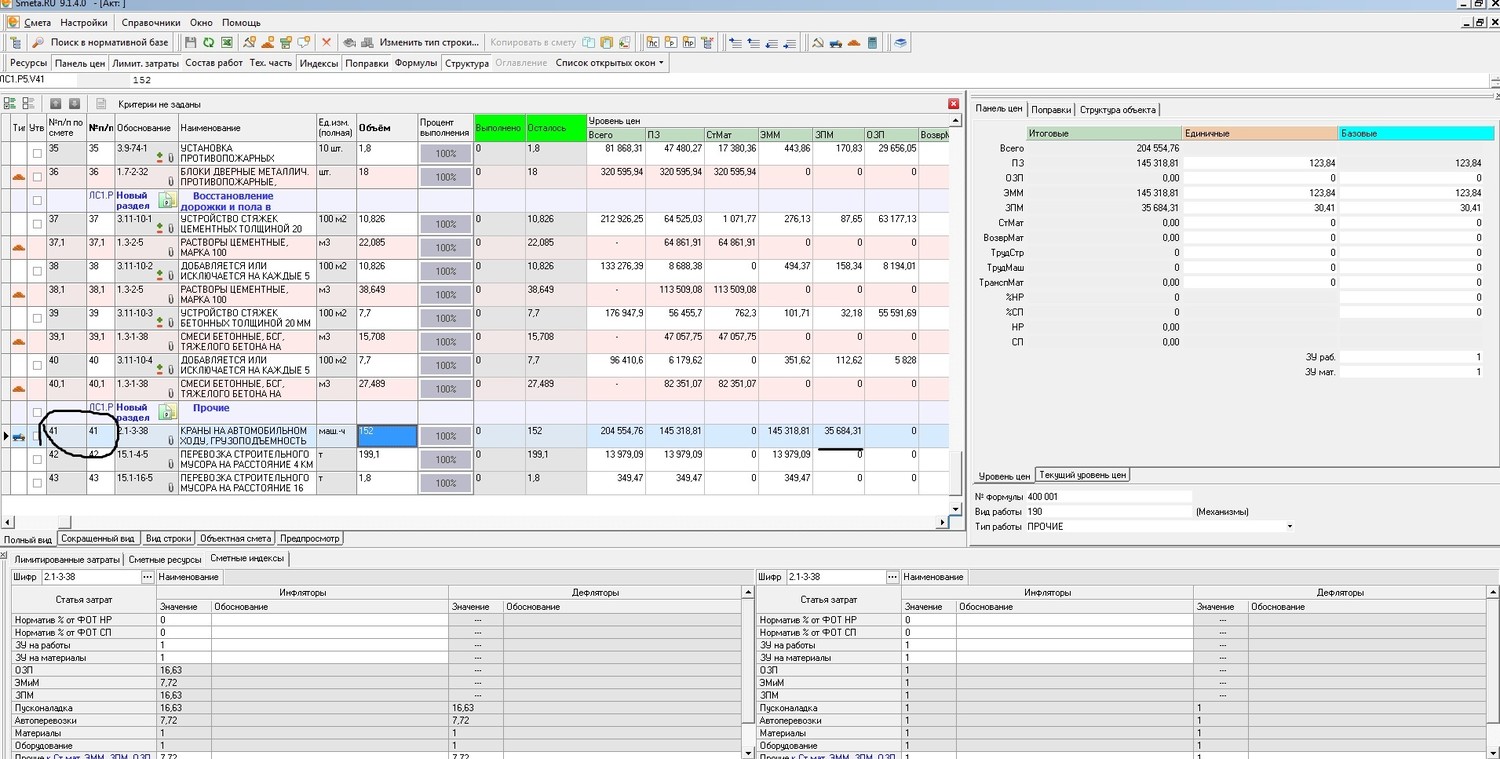Screen dimensions: 1500x759
Task: Click the red close X on criteria bar
Action: coord(953,104)
